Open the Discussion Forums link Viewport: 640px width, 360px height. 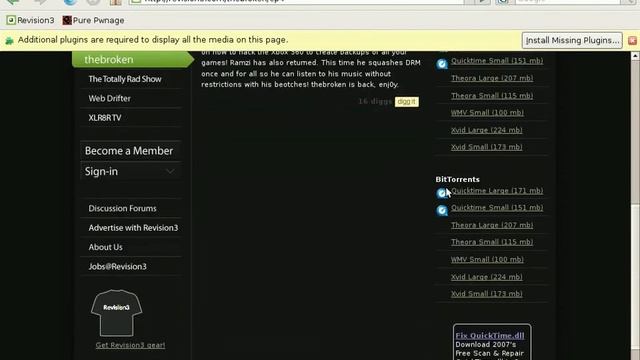(x=122, y=209)
